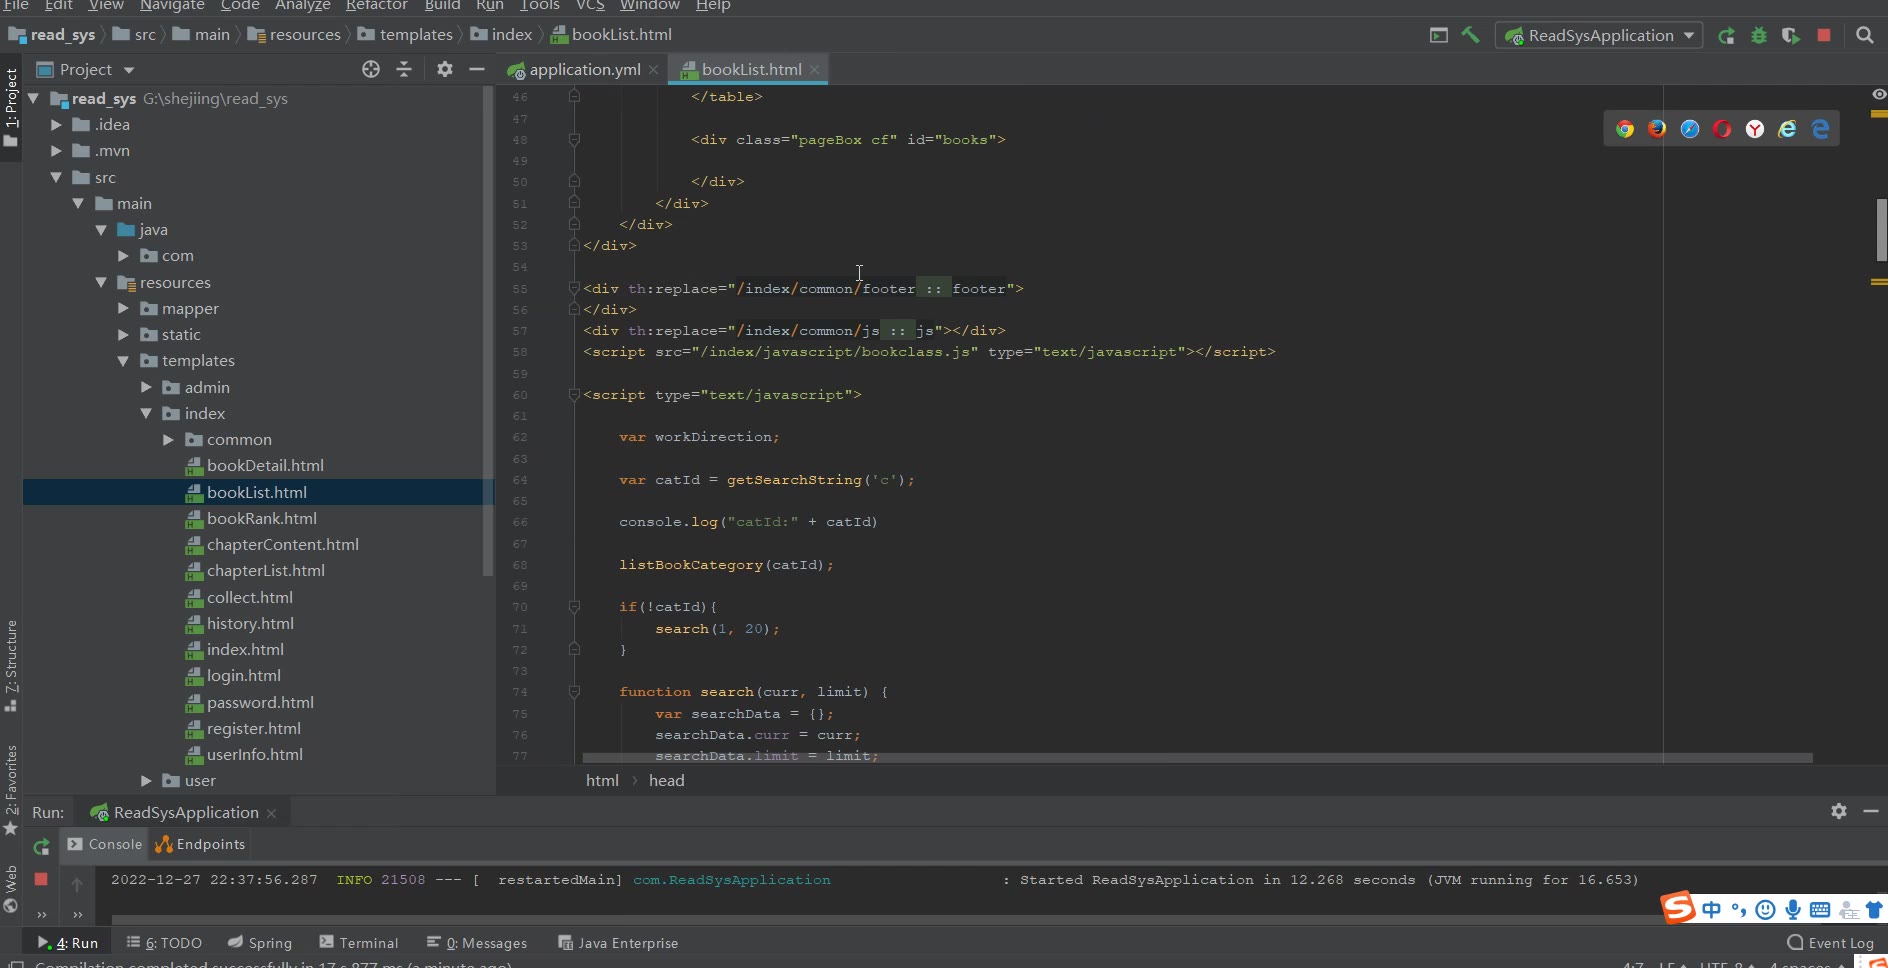The height and width of the screenshot is (968, 1888).
Task: Toggle the 1: Project side tool window
Action: coord(11,107)
